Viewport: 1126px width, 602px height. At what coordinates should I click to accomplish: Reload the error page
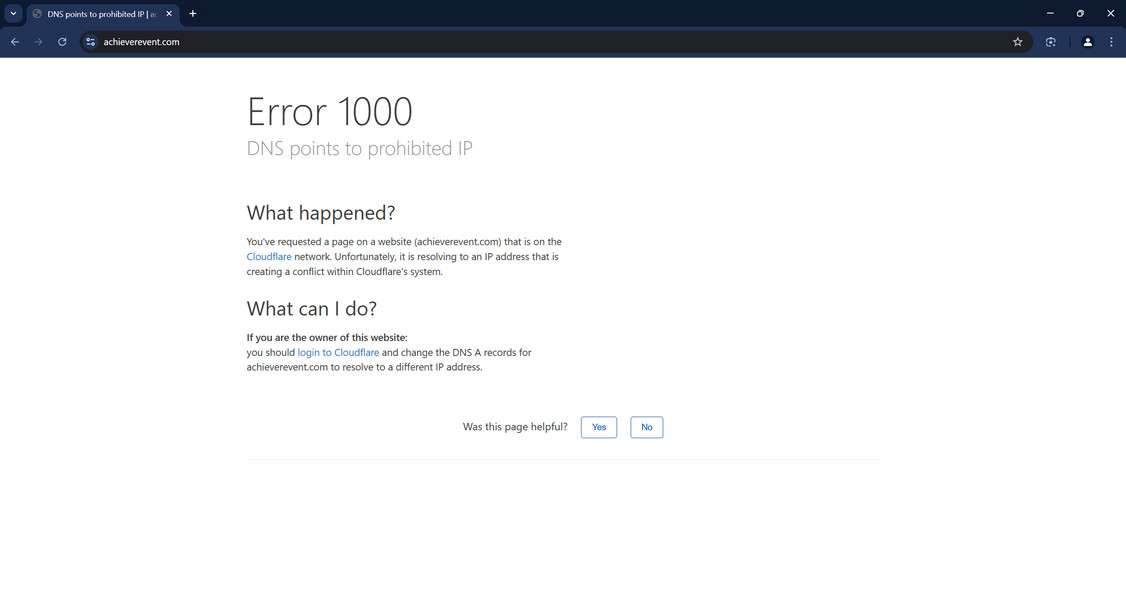tap(61, 41)
